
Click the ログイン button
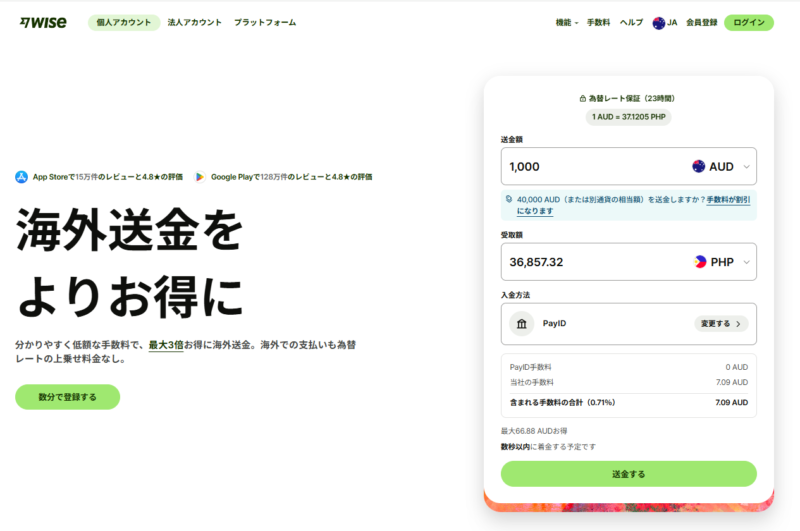tap(748, 22)
